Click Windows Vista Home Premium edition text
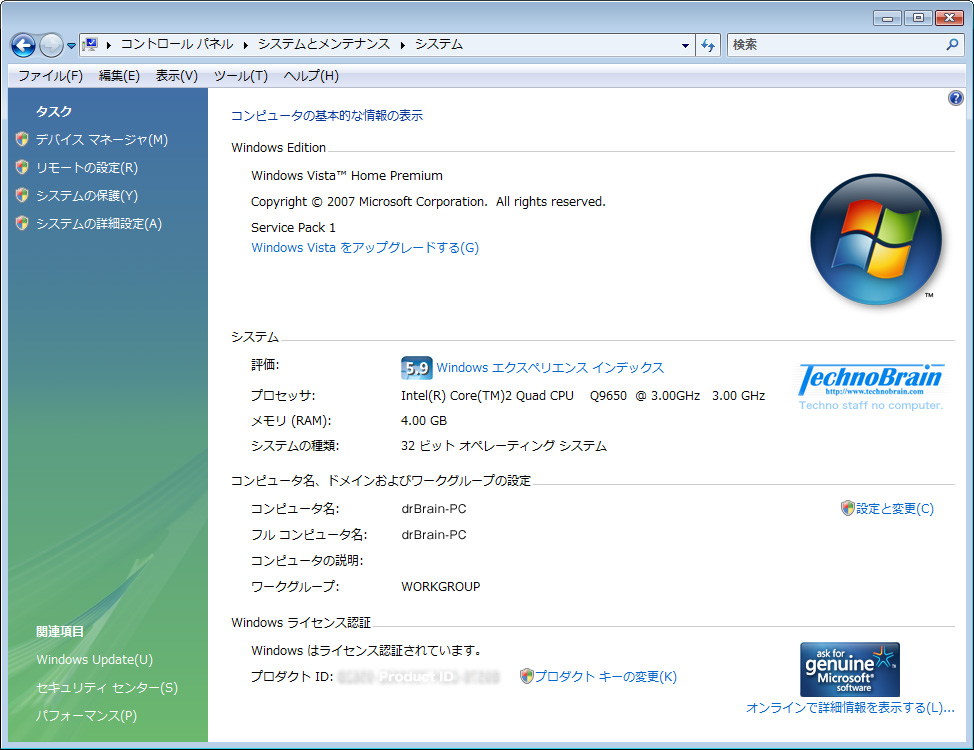 [x=347, y=176]
